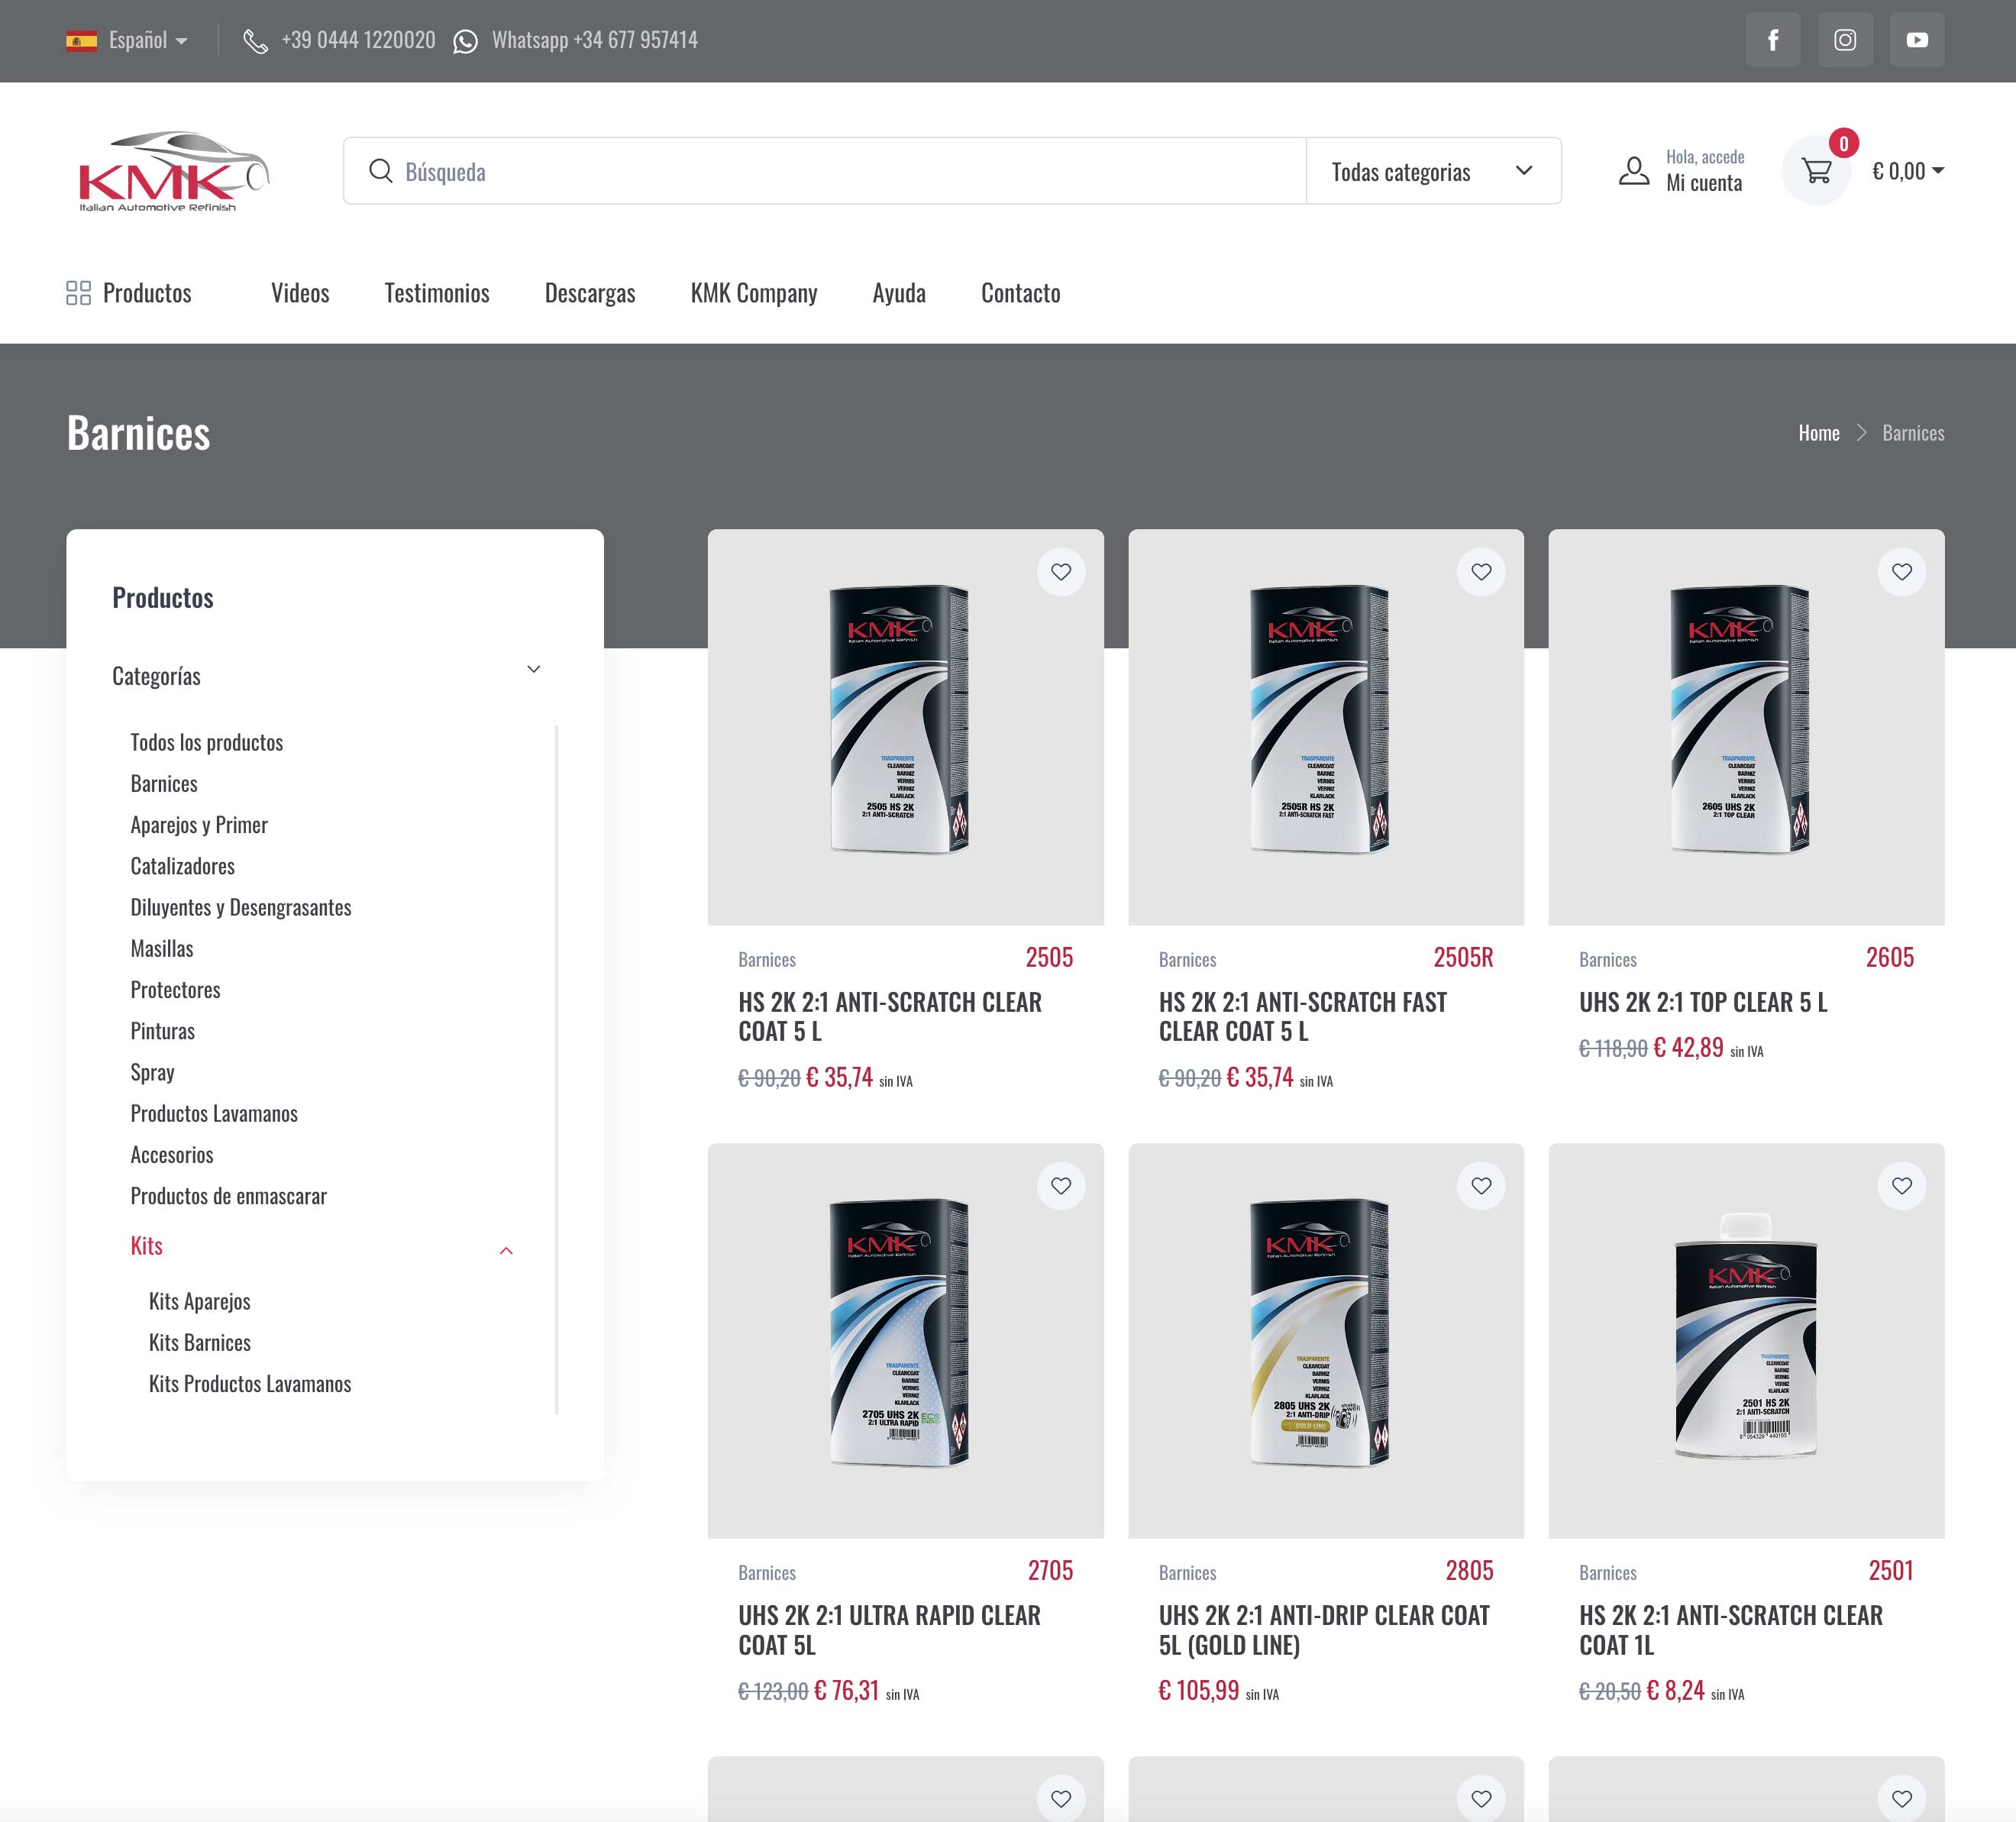Viewport: 2016px width, 1822px height.
Task: Select Kits Productos Lavamanos subcategory
Action: click(250, 1384)
